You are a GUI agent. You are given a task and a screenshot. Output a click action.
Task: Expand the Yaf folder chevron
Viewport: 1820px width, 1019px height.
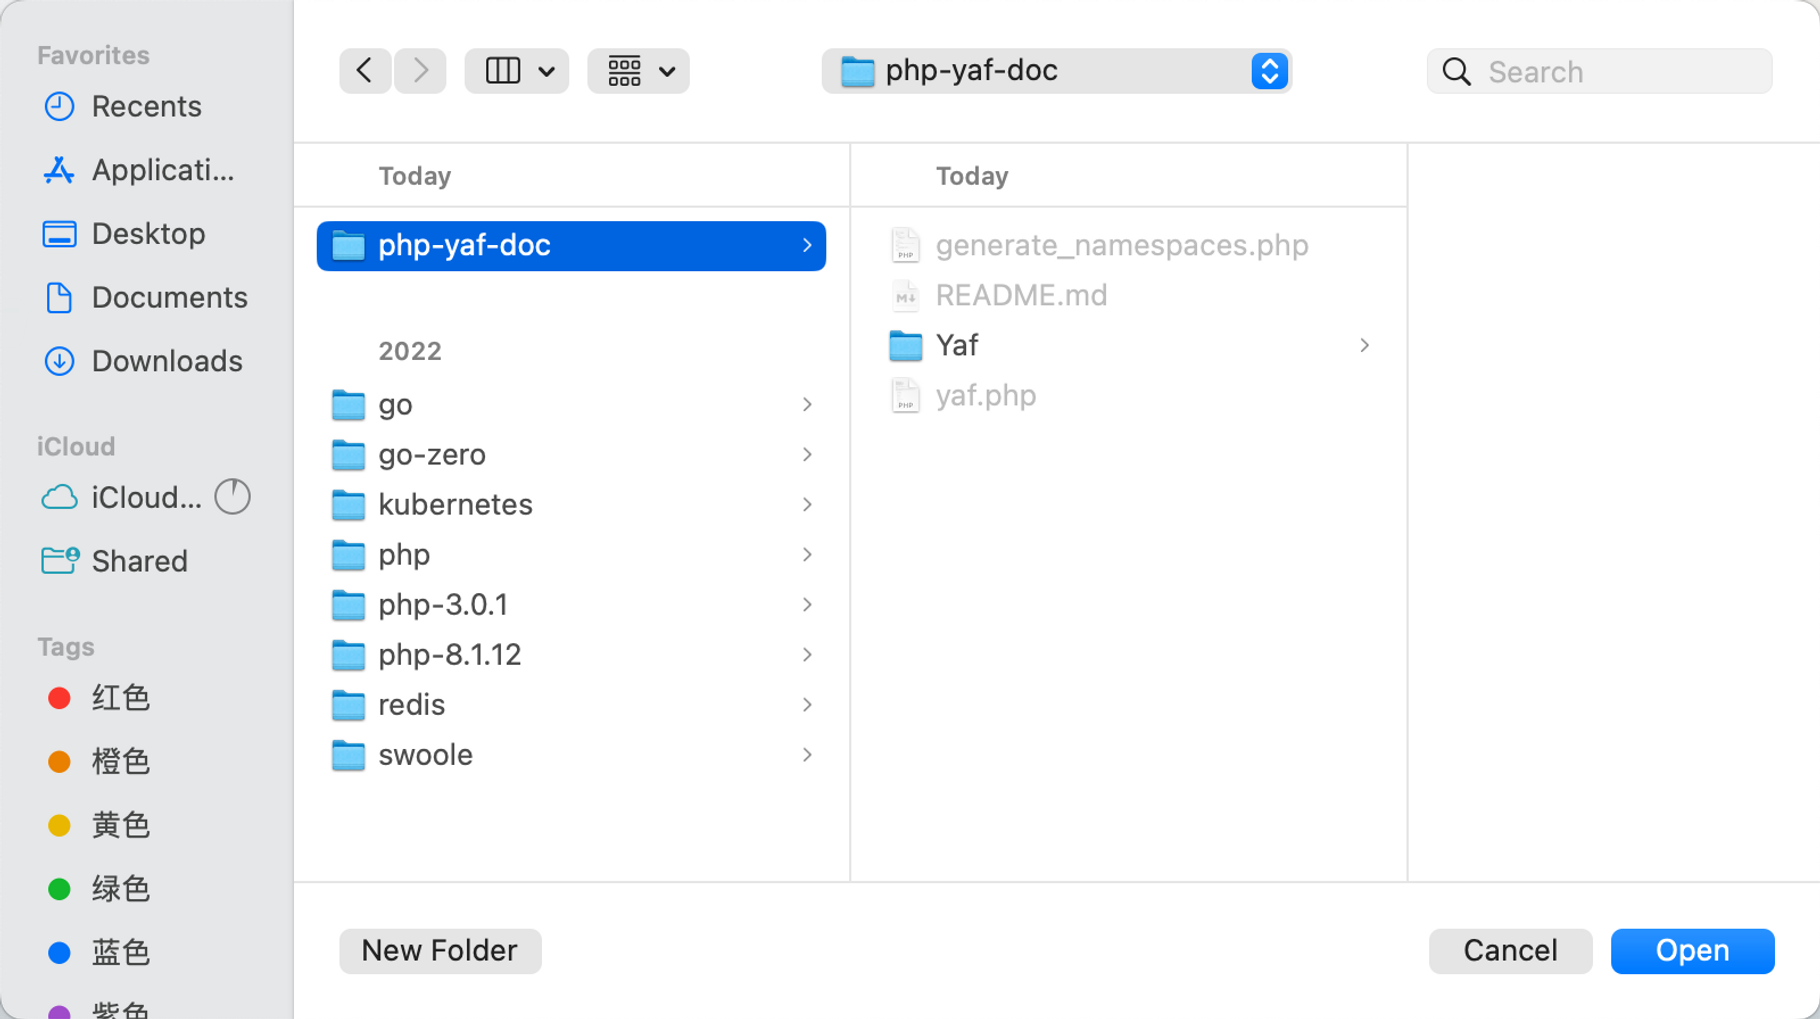point(1364,346)
